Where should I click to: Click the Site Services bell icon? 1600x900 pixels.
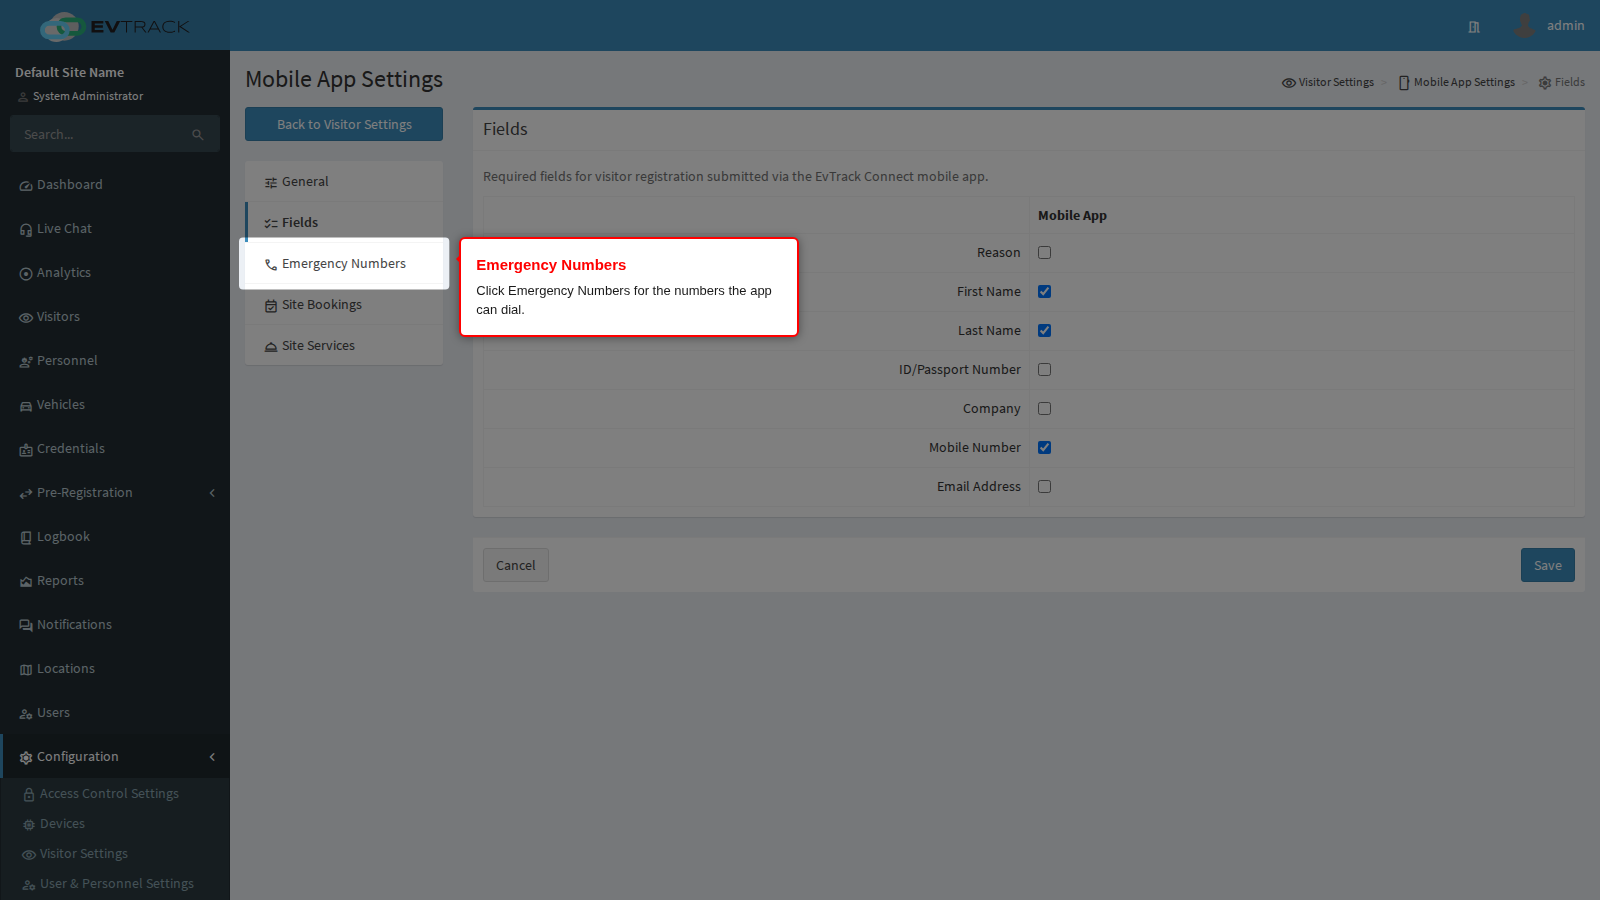271,347
